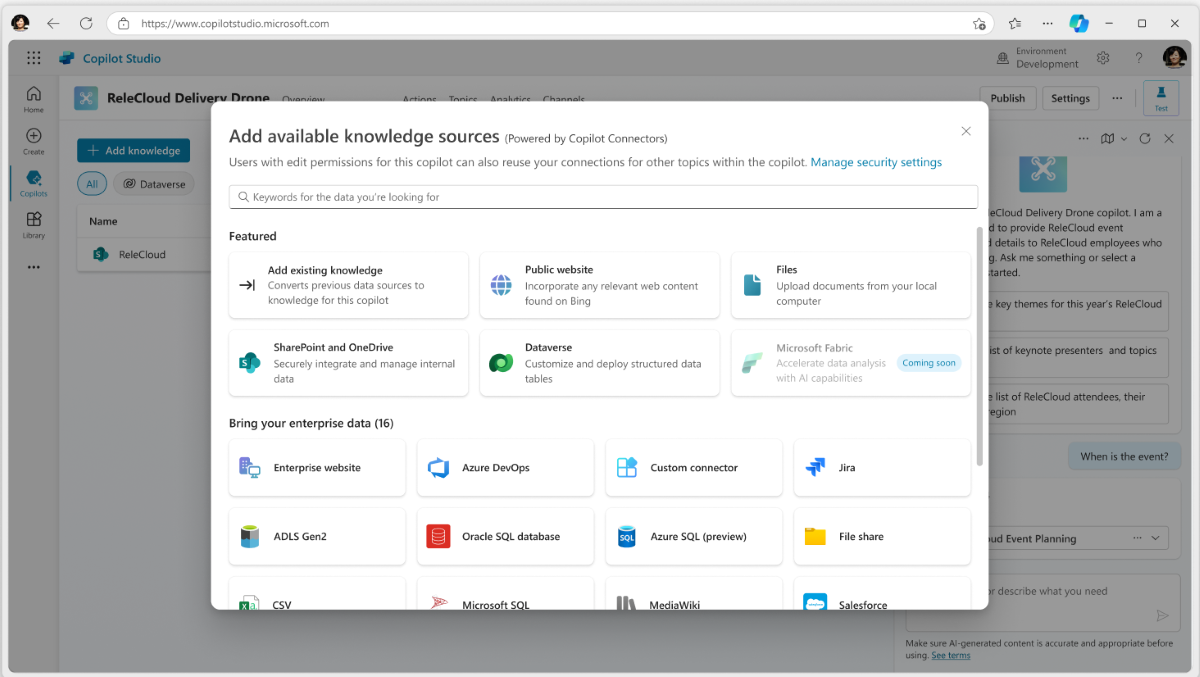Select the Azure DevOps connector
Viewport: 1200px width, 677px height.
[x=505, y=467]
